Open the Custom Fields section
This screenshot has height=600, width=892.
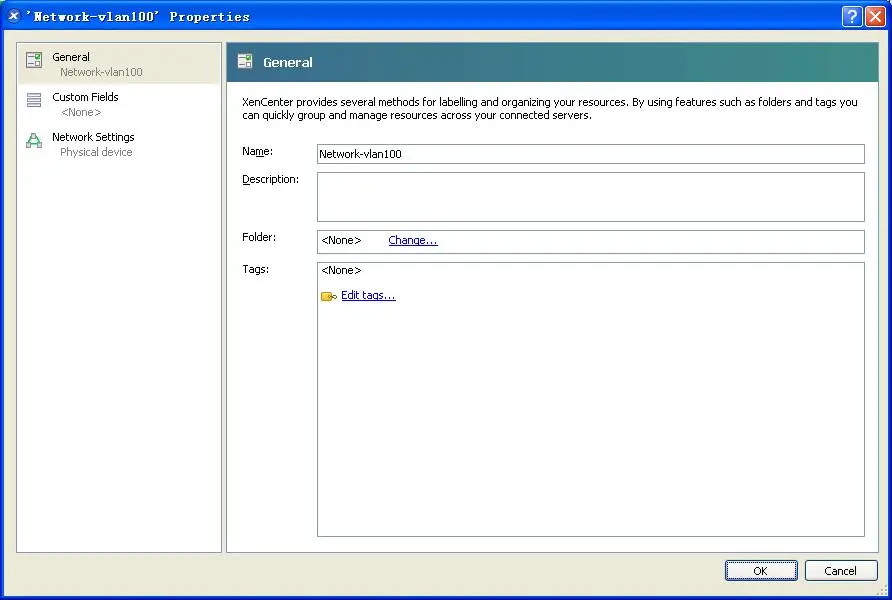(85, 97)
